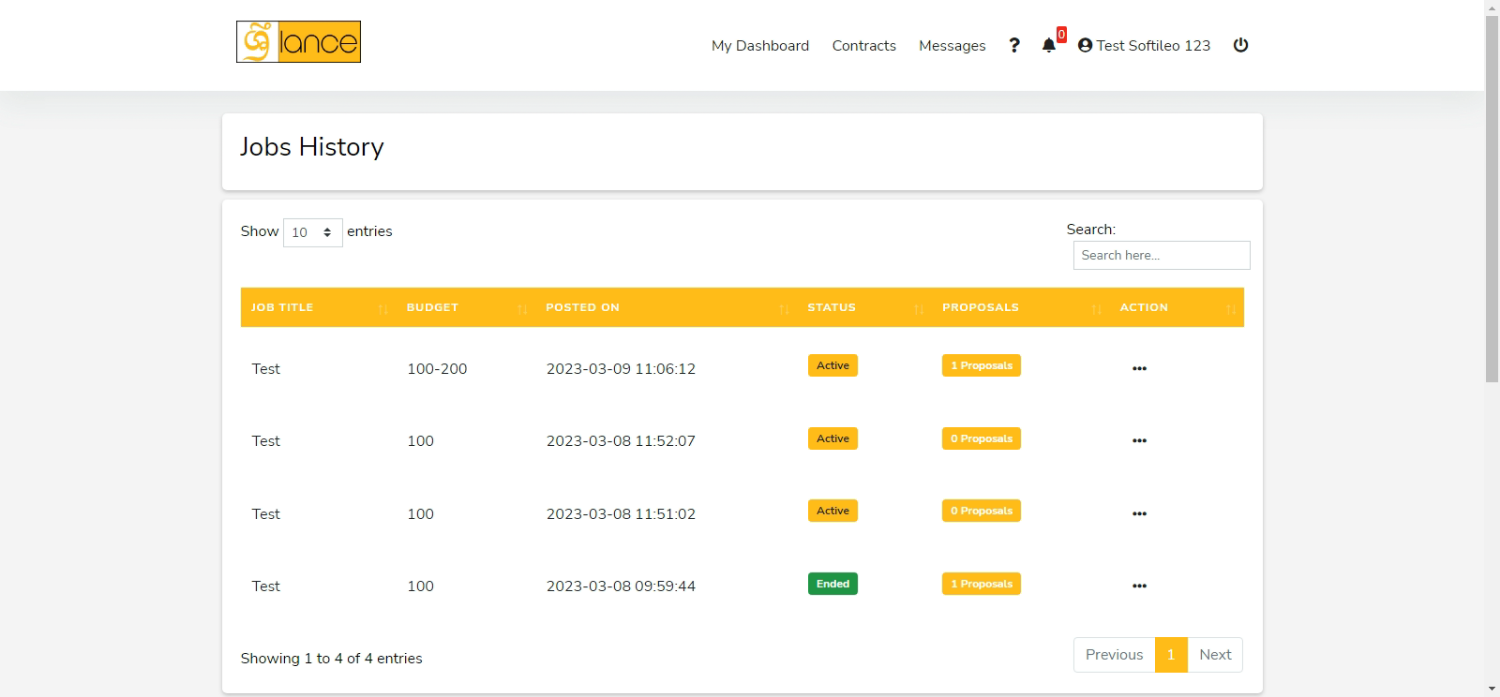Sort table by Budget column
The width and height of the screenshot is (1500, 697).
click(432, 307)
